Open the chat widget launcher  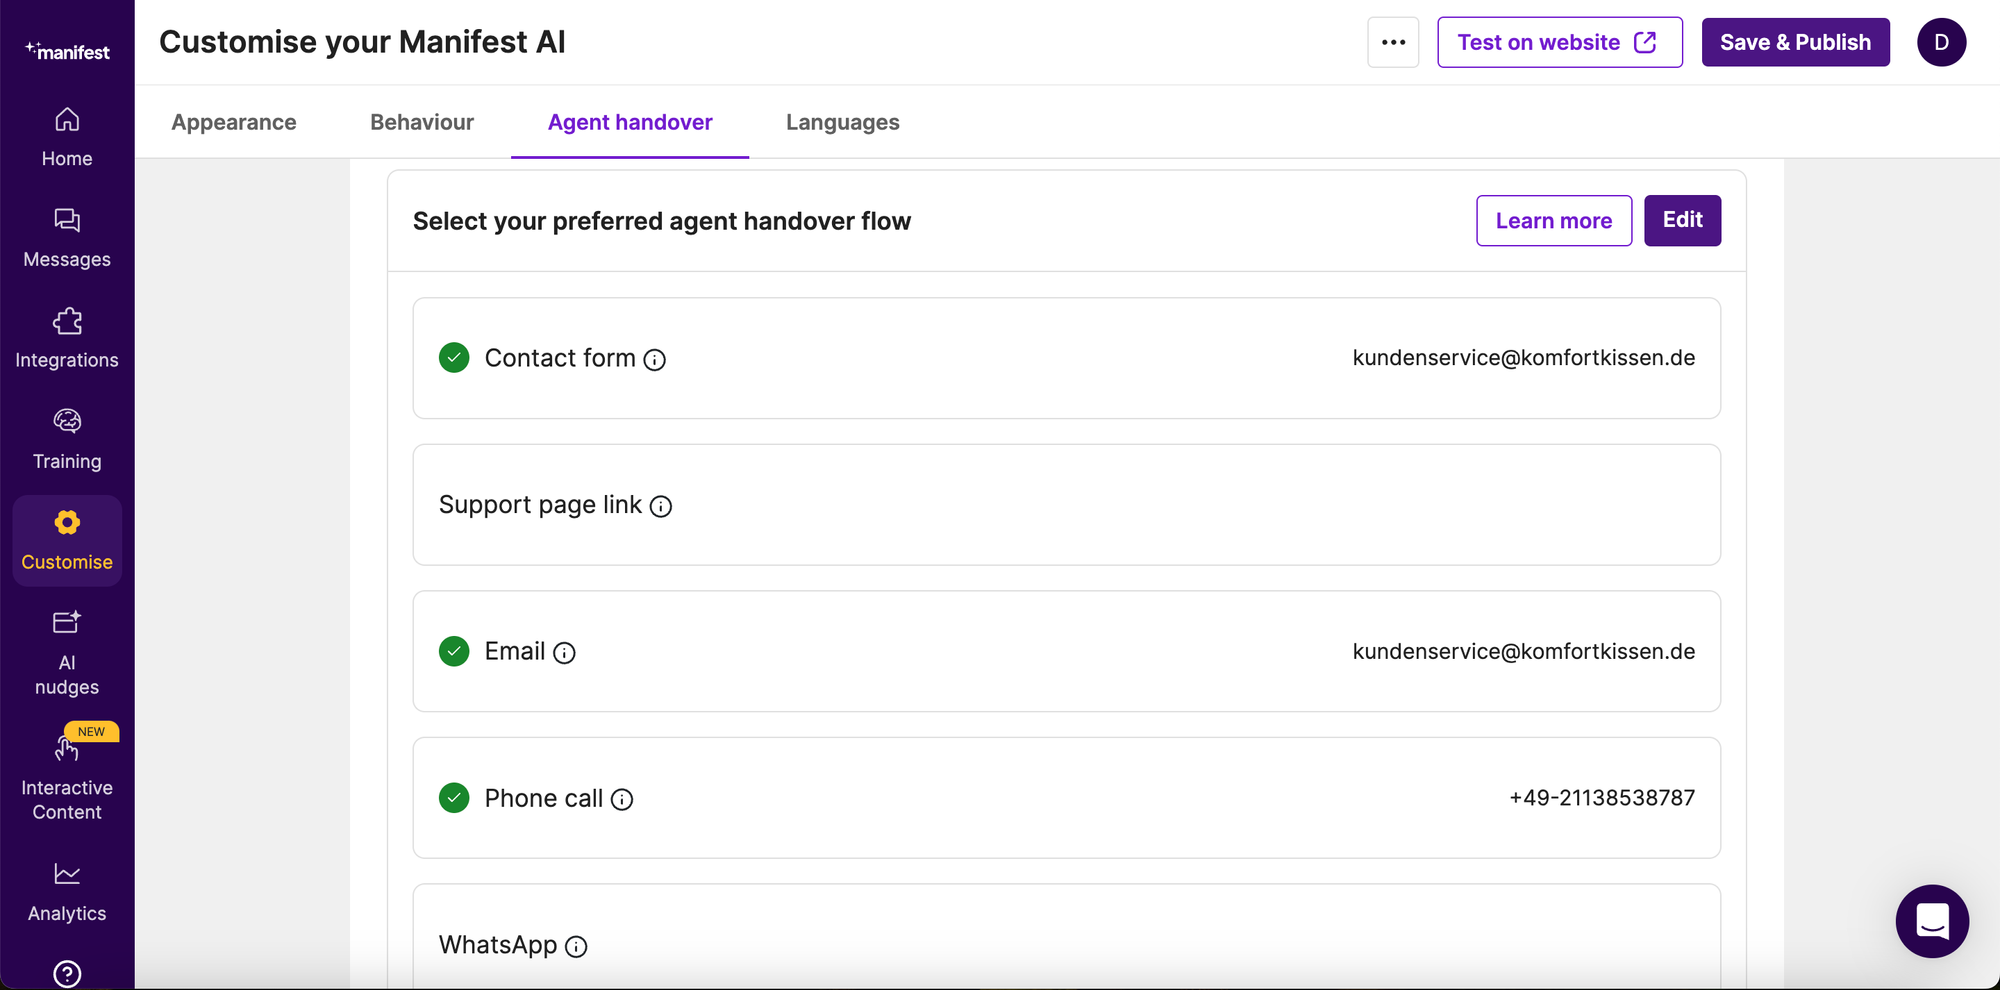click(x=1932, y=921)
